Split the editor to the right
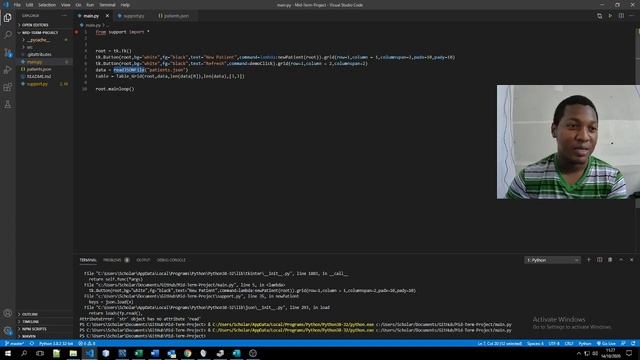The image size is (640, 360). tap(621, 16)
